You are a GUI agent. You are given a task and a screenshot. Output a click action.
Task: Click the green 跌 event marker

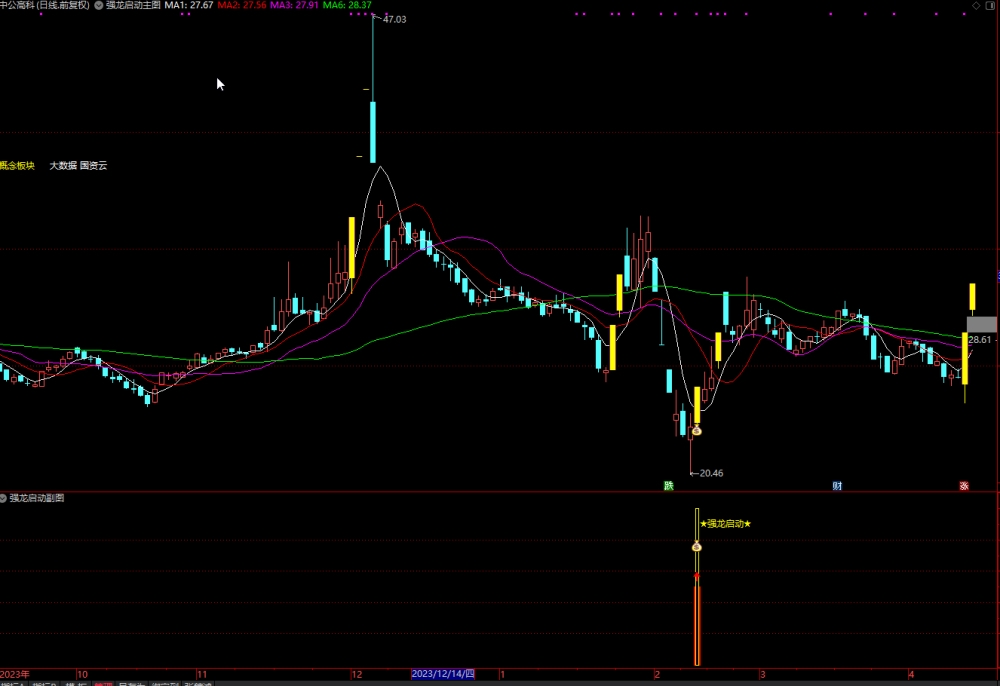point(668,486)
